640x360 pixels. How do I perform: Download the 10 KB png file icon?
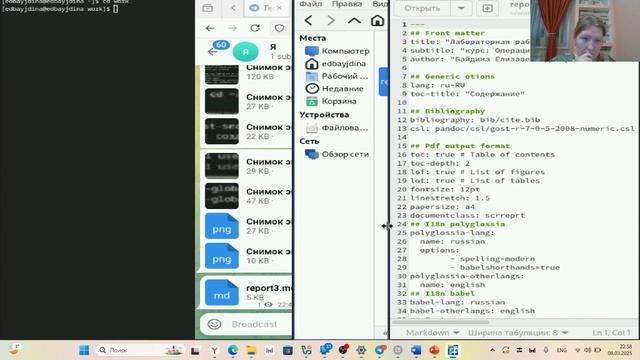click(x=222, y=256)
